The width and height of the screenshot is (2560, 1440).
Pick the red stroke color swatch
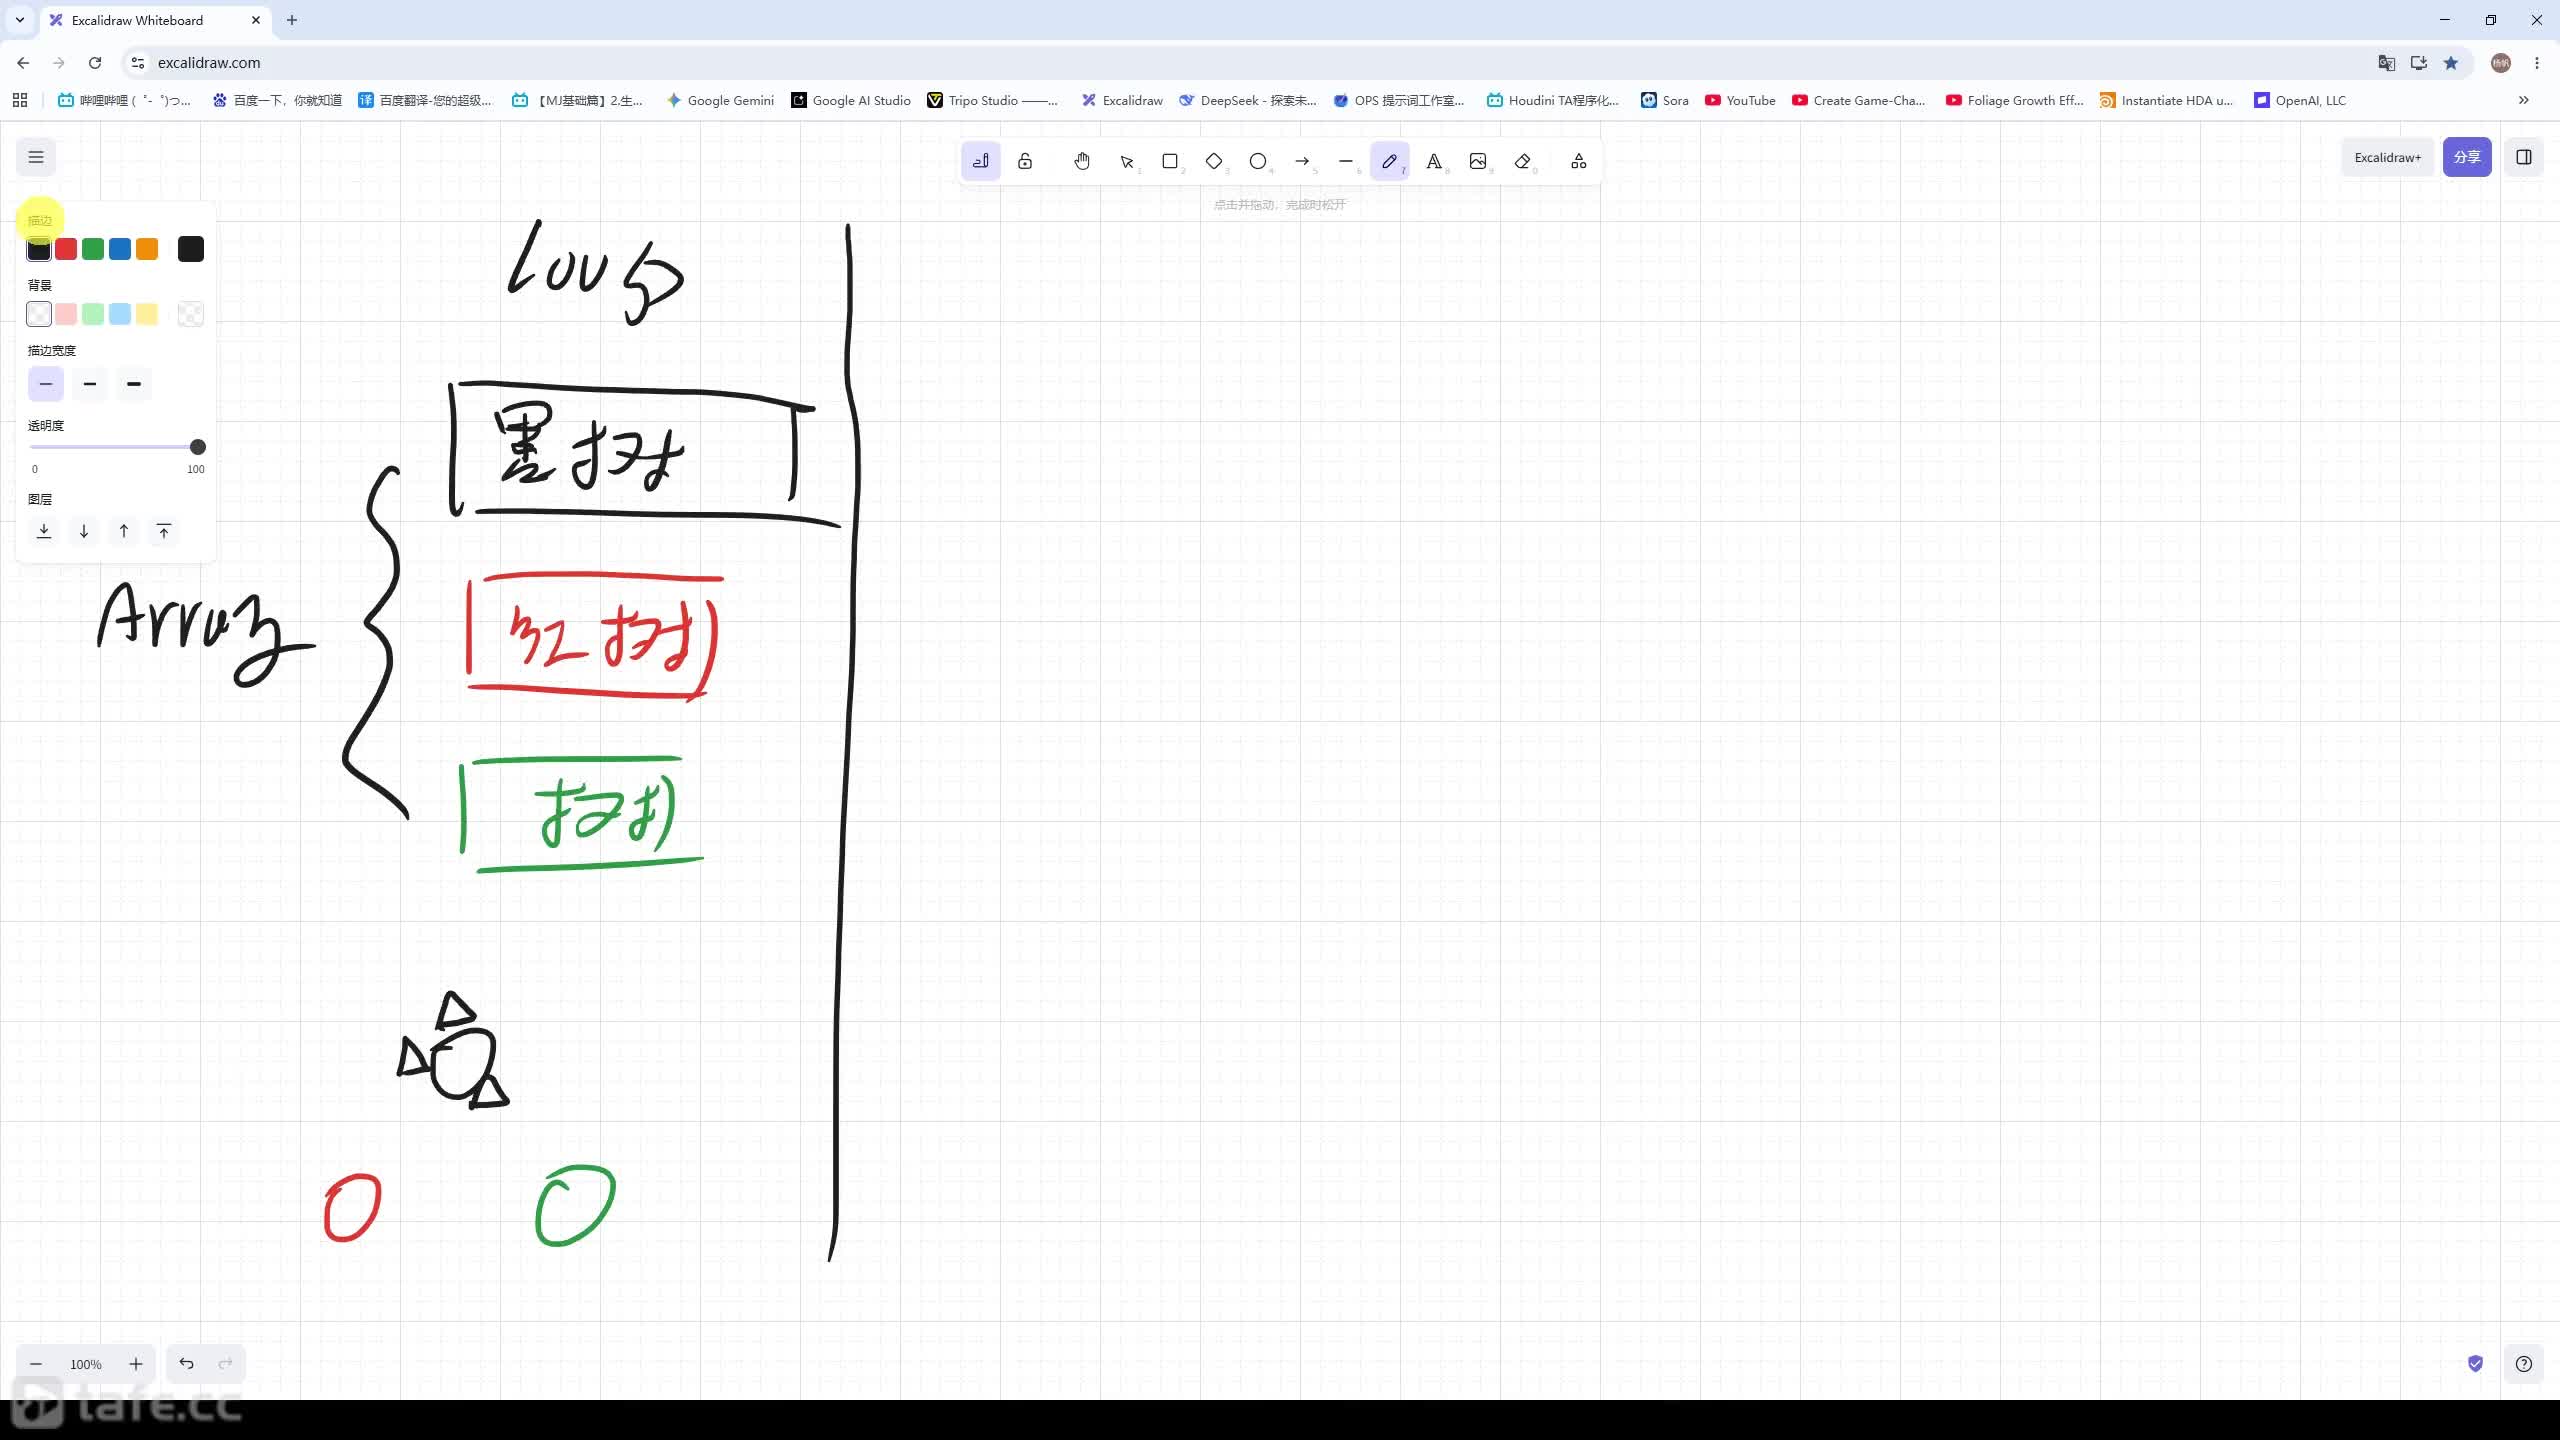66,249
